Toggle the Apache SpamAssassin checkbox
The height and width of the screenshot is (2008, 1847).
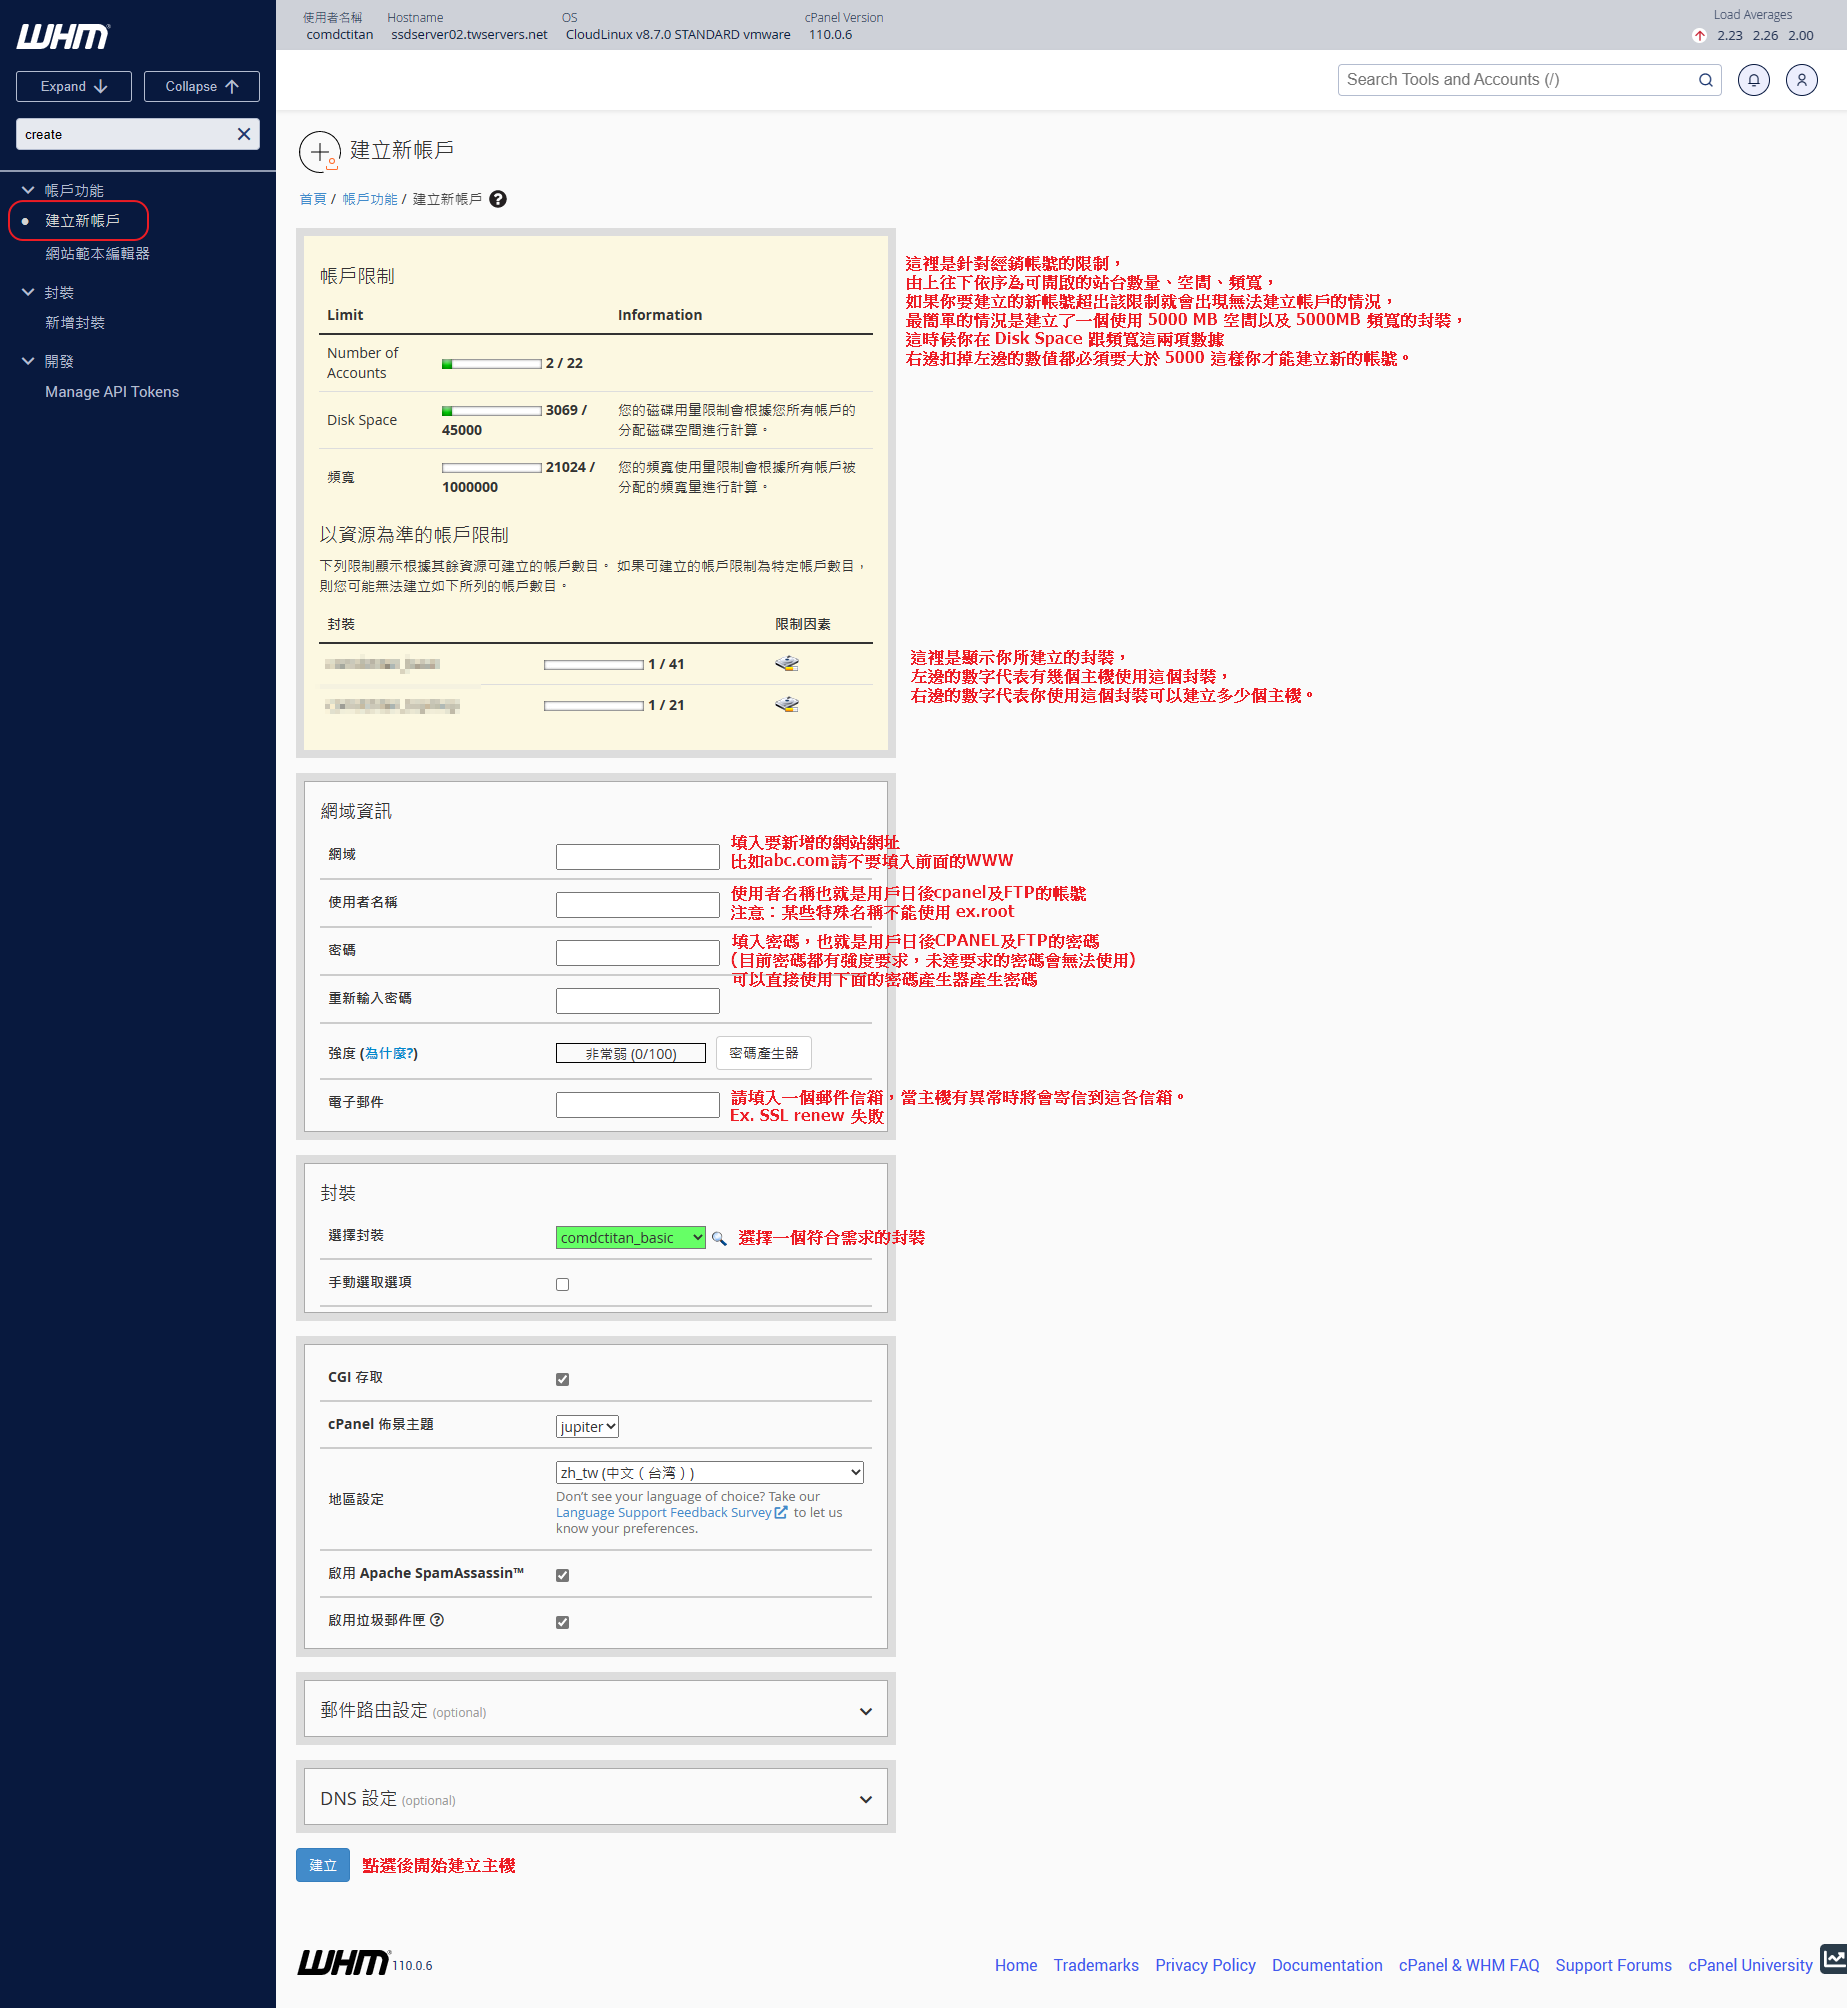pyautogui.click(x=562, y=1575)
